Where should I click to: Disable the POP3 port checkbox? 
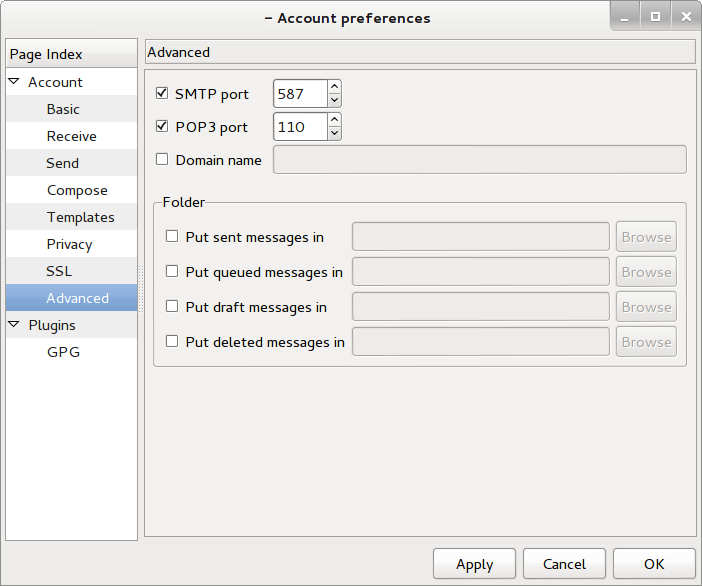point(162,127)
